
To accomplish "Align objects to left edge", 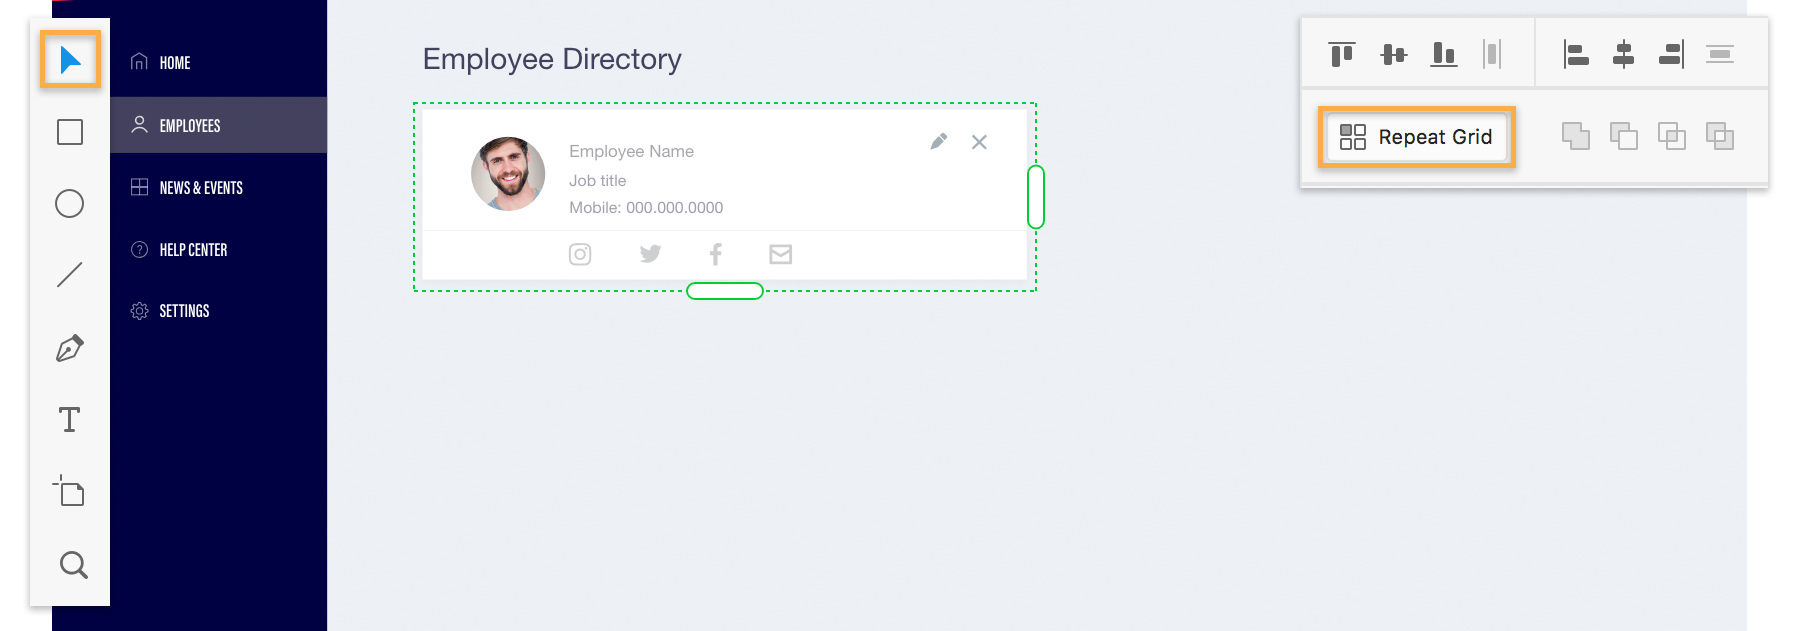I will [x=1576, y=54].
